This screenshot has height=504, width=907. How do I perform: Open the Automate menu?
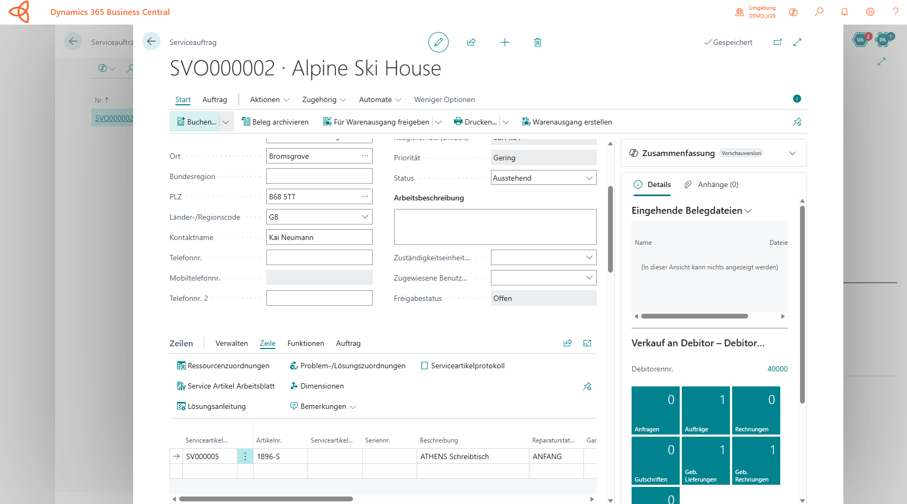point(380,100)
